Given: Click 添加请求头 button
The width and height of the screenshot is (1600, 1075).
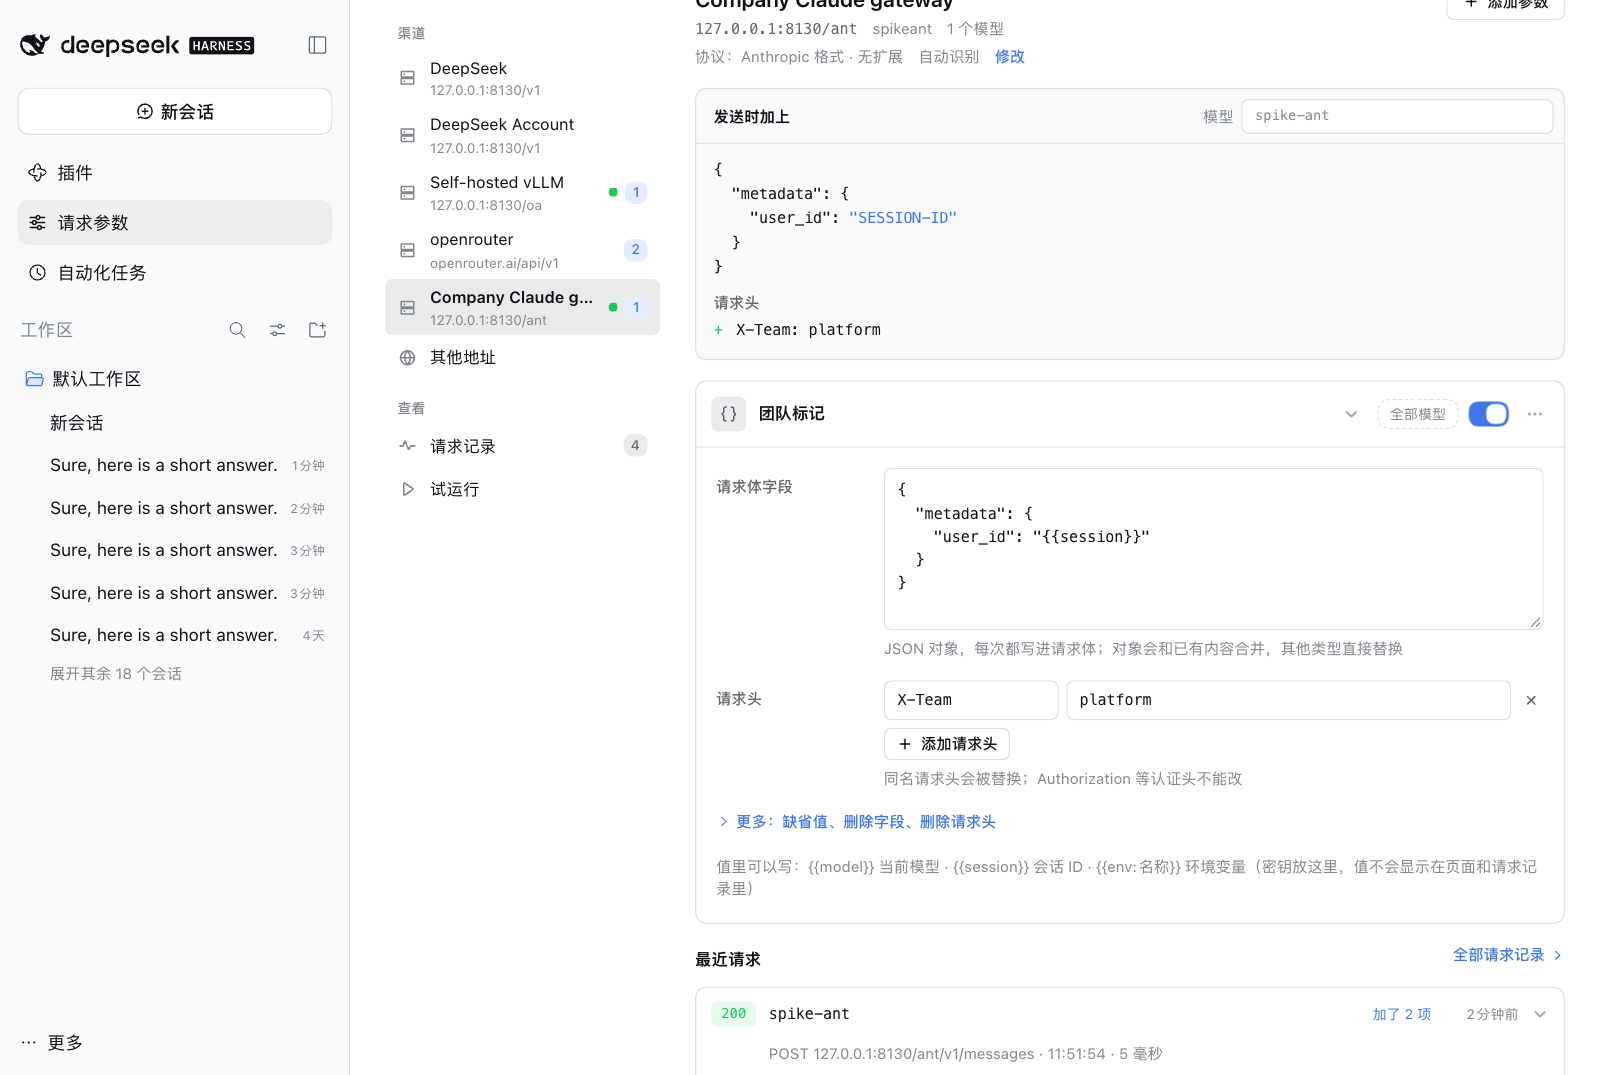Looking at the screenshot, I should (x=946, y=744).
